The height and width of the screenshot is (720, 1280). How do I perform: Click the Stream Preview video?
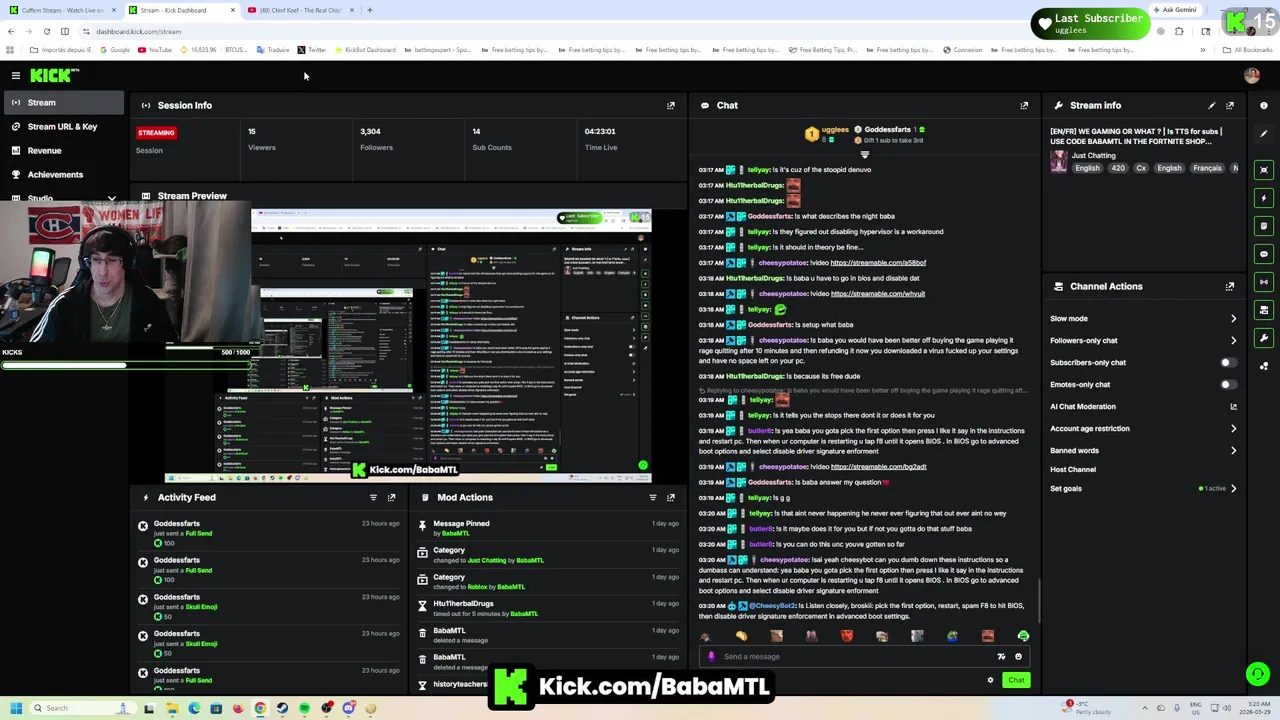409,345
